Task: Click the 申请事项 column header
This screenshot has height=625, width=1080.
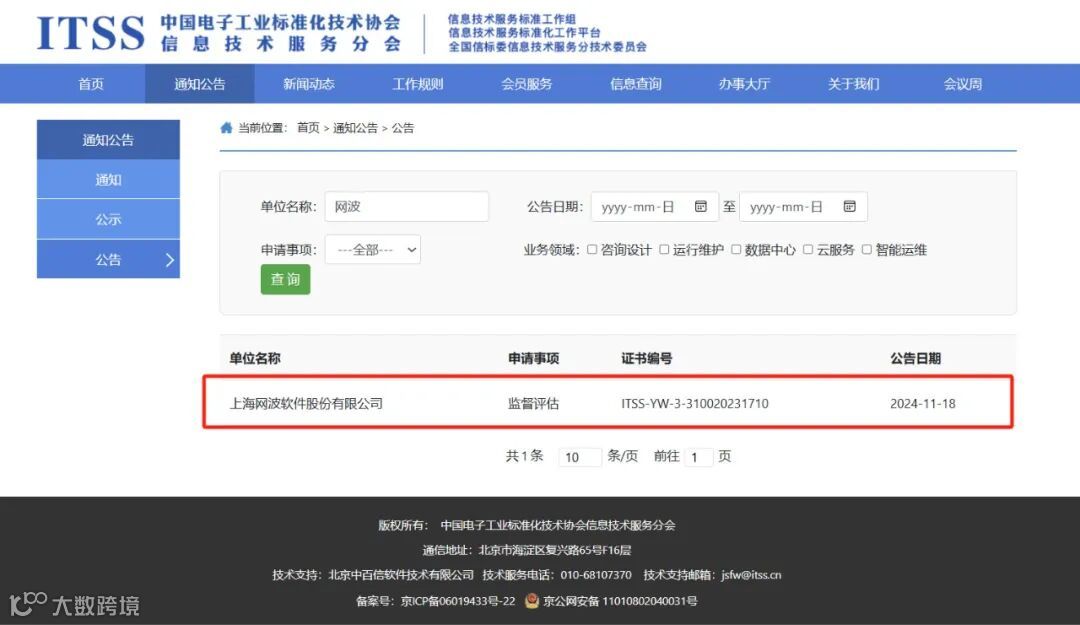Action: [x=533, y=358]
